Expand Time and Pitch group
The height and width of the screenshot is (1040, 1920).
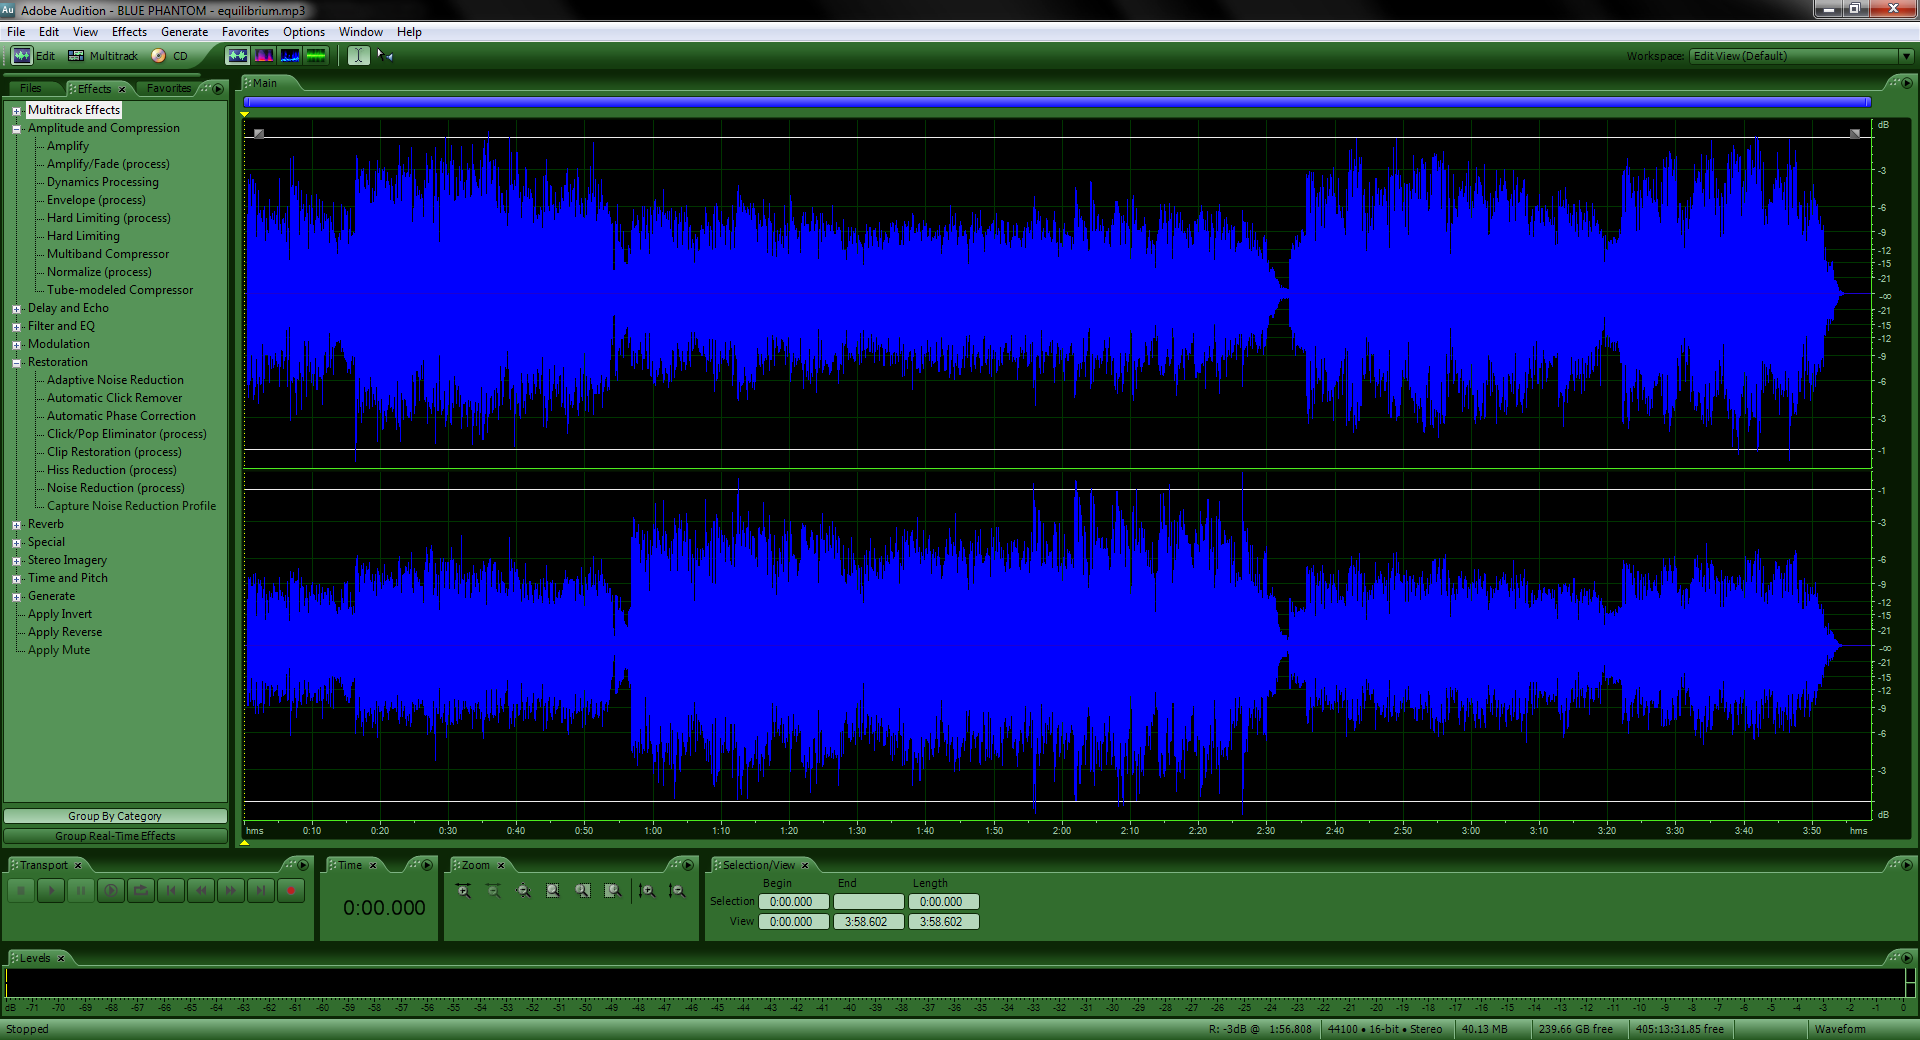point(16,579)
